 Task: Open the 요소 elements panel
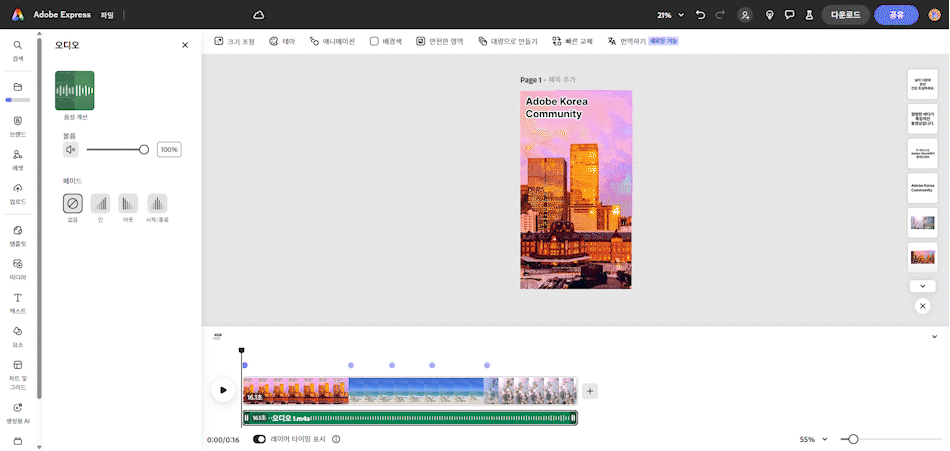pyautogui.click(x=18, y=336)
